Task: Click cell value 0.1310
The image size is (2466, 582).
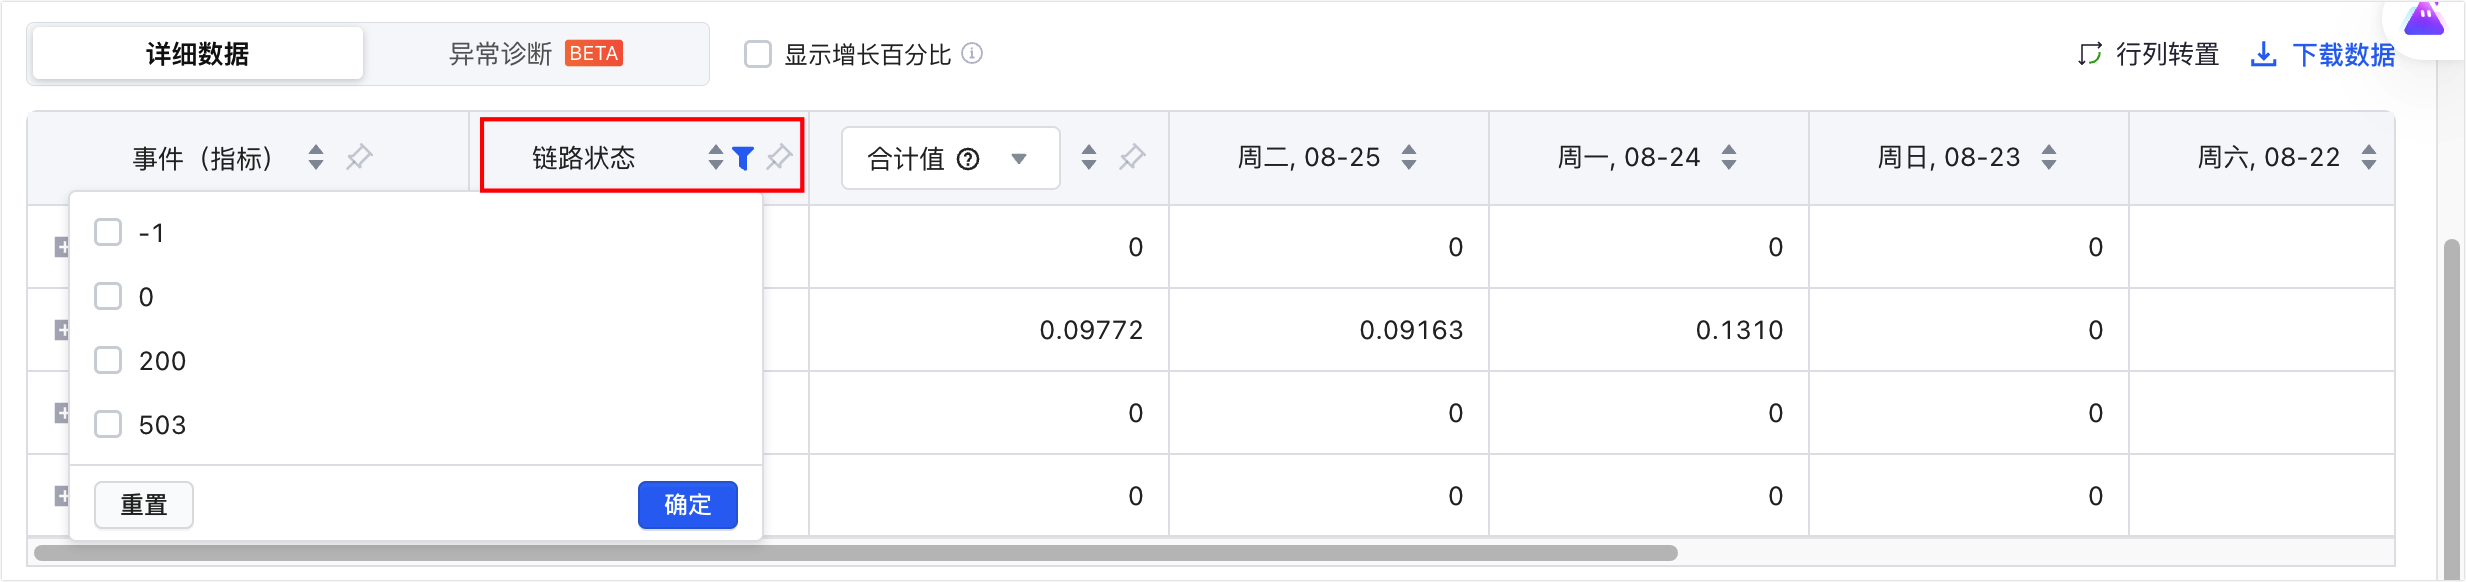Action: (x=1739, y=330)
